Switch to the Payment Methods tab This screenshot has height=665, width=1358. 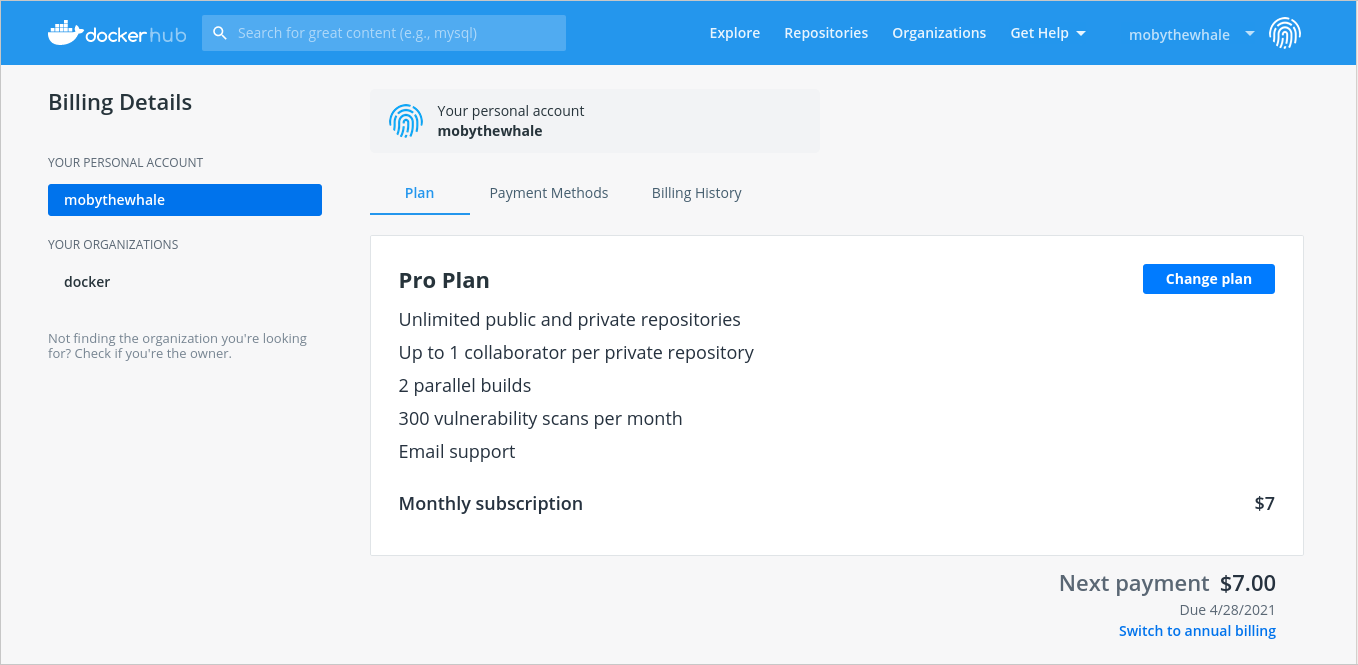pos(549,193)
